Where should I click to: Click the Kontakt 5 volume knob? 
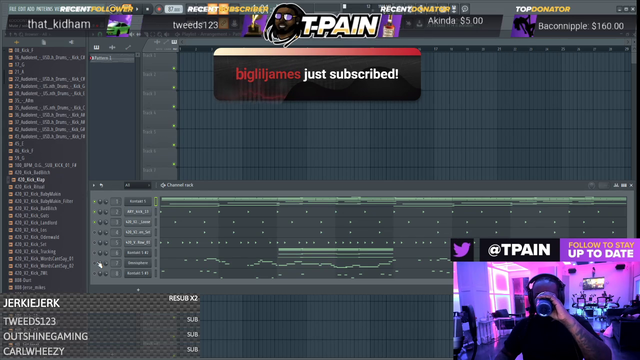click(106, 202)
